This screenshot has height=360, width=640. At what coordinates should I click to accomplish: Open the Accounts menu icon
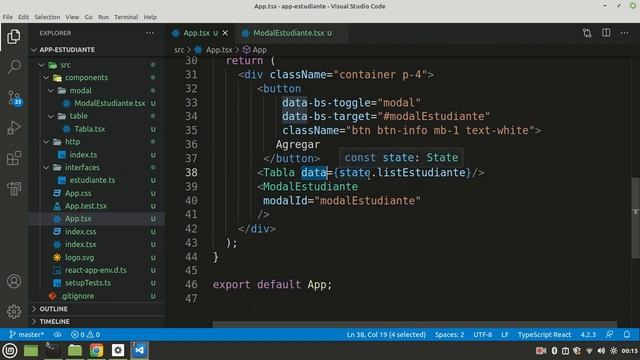coord(14,281)
